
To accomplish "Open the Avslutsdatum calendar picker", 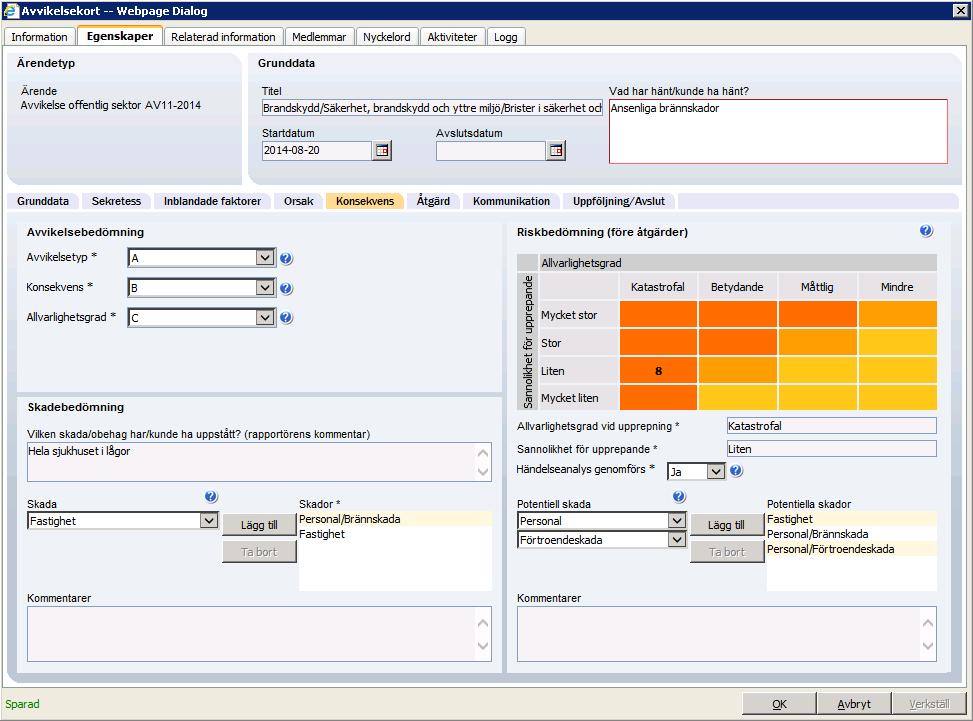I will coord(556,151).
